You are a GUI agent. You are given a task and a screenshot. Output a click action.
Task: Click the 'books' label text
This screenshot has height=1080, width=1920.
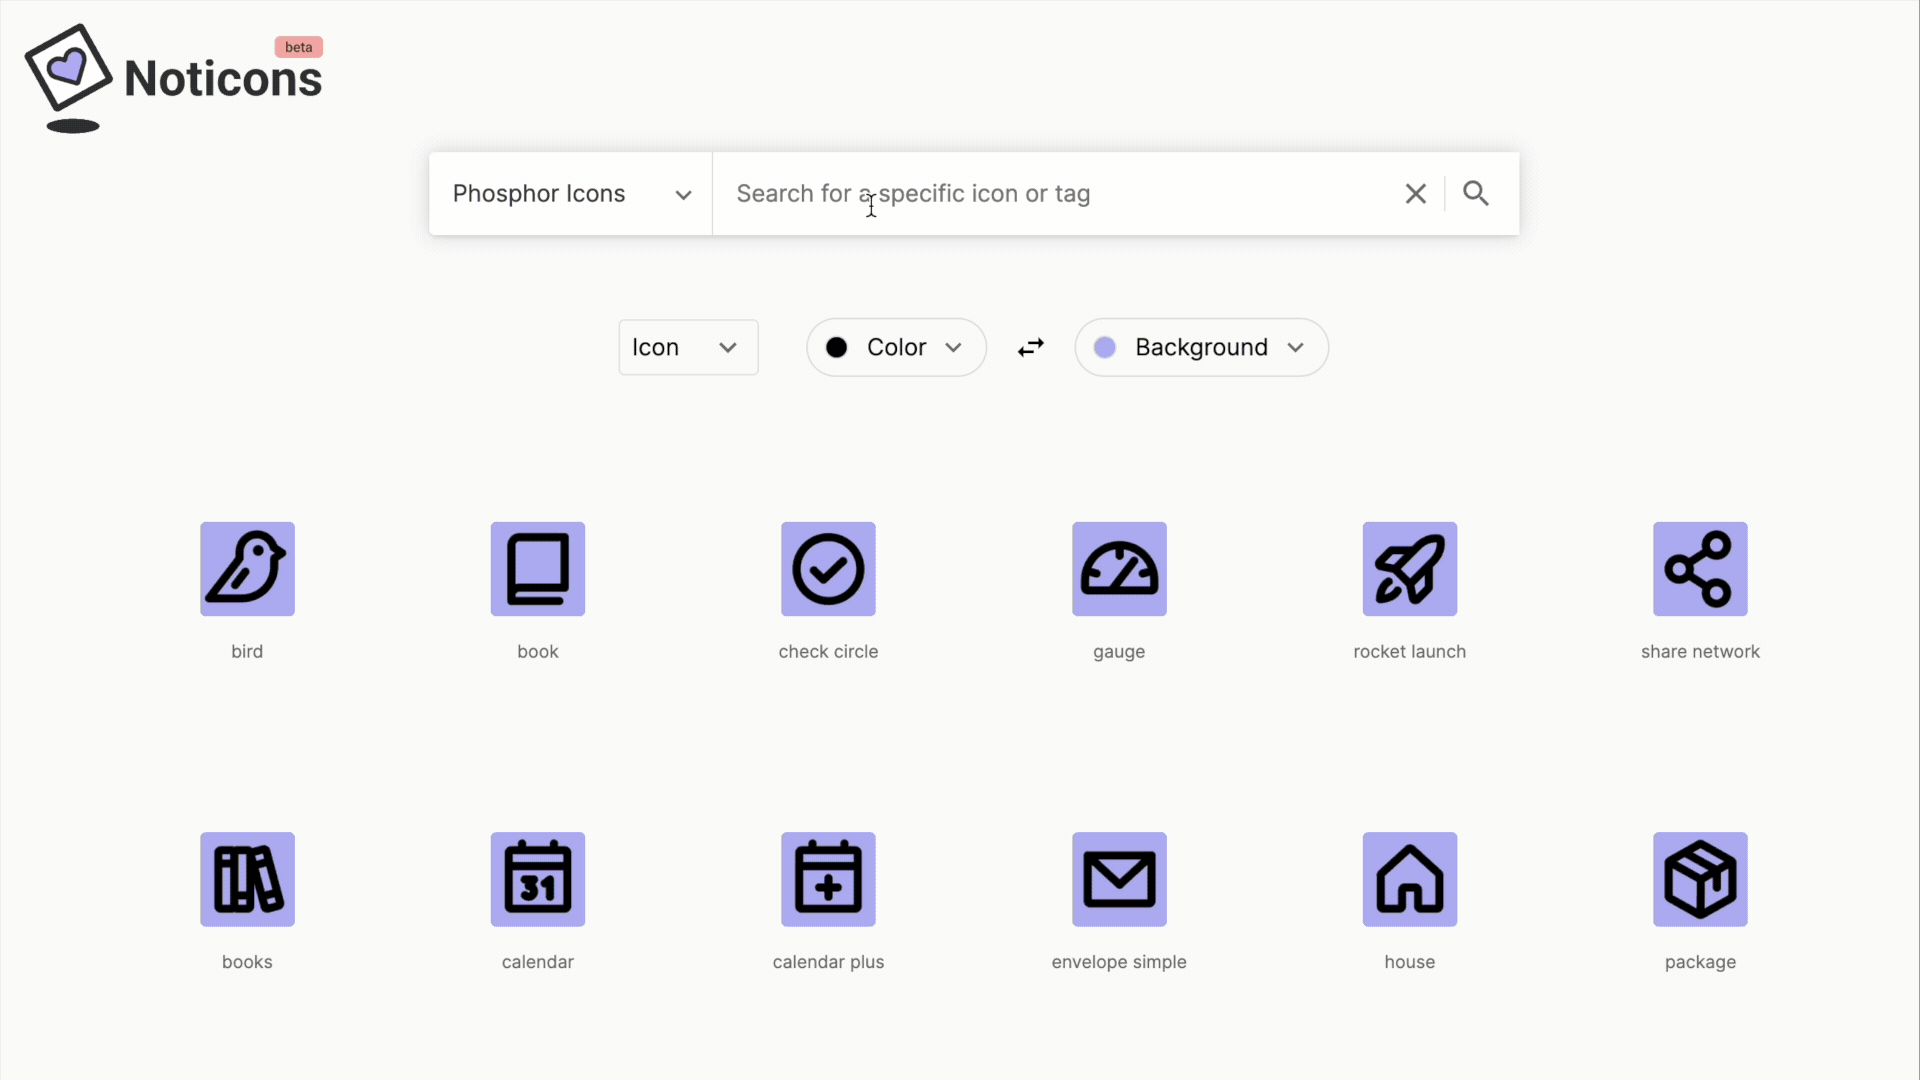point(247,962)
